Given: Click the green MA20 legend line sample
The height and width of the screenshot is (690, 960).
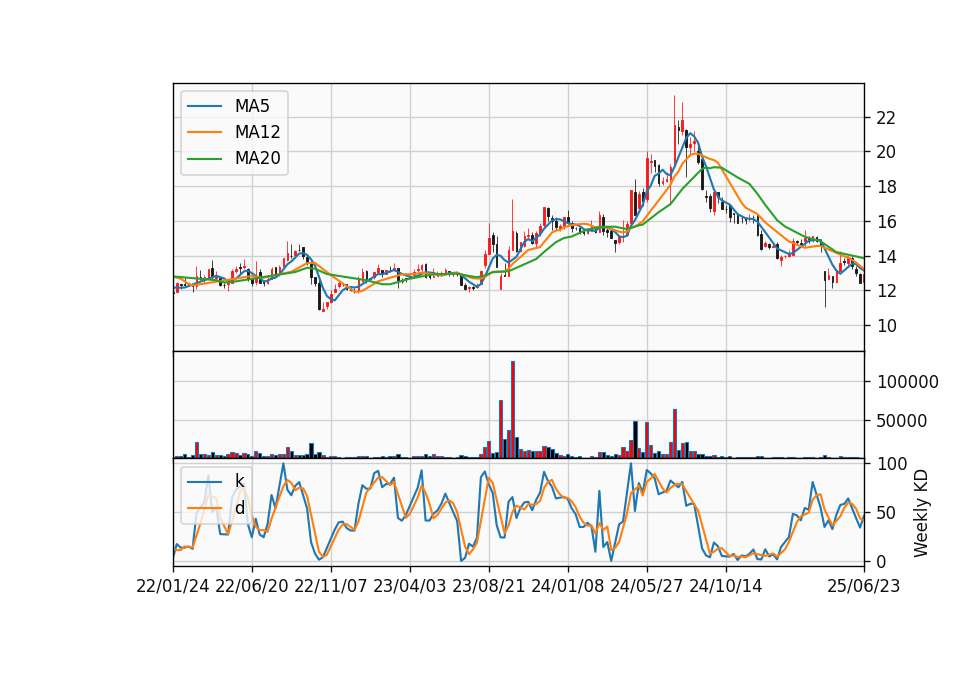Looking at the screenshot, I should tap(204, 158).
